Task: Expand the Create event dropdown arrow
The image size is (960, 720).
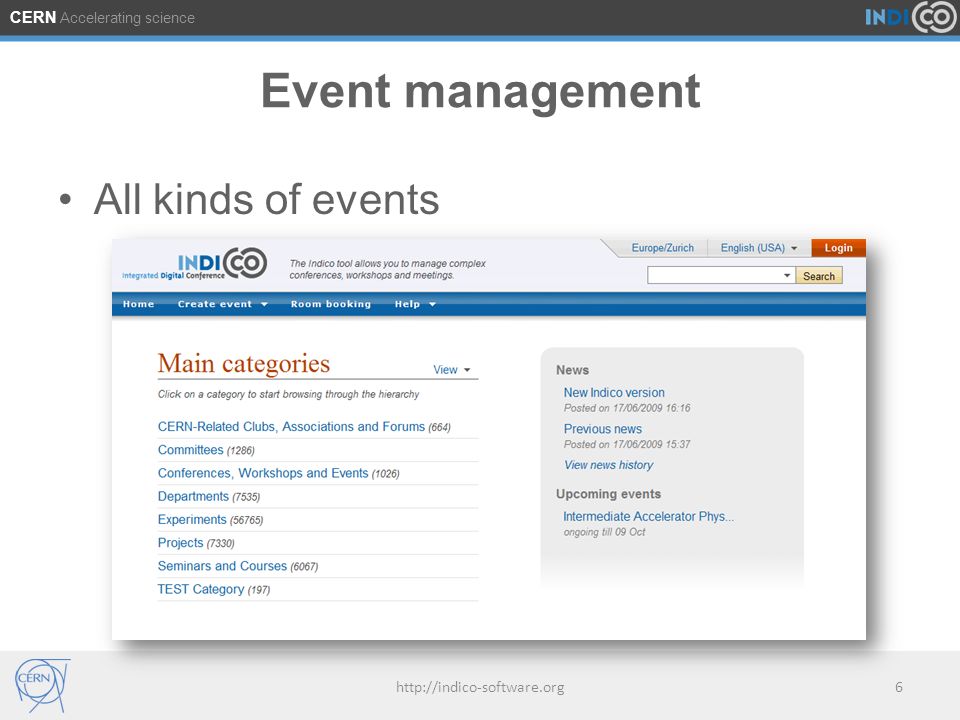Action: 264,304
